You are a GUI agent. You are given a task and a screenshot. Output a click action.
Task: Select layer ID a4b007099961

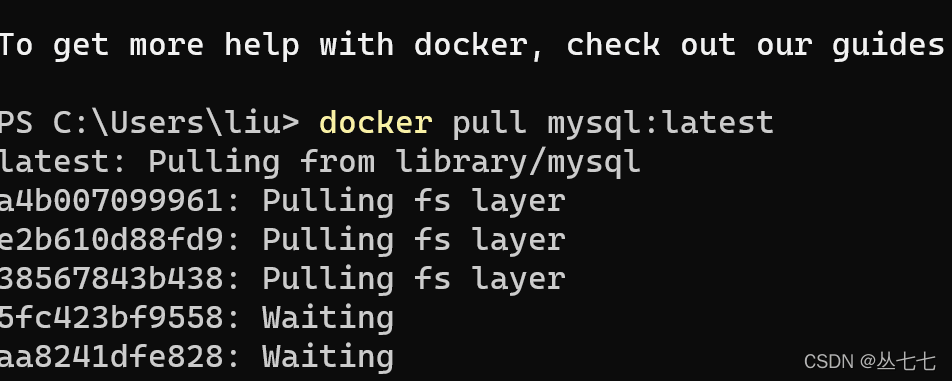point(111,201)
